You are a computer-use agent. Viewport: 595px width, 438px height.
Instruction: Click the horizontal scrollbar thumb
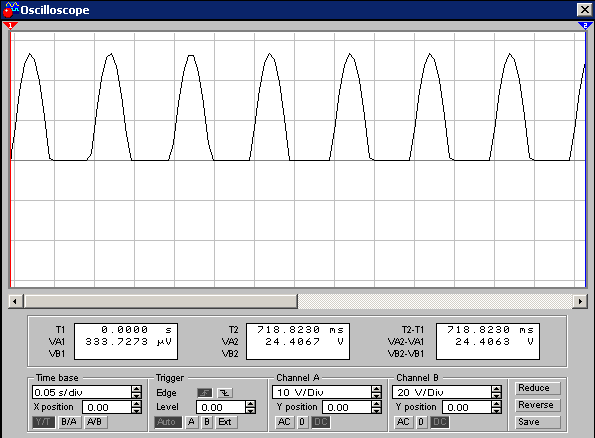tap(161, 301)
